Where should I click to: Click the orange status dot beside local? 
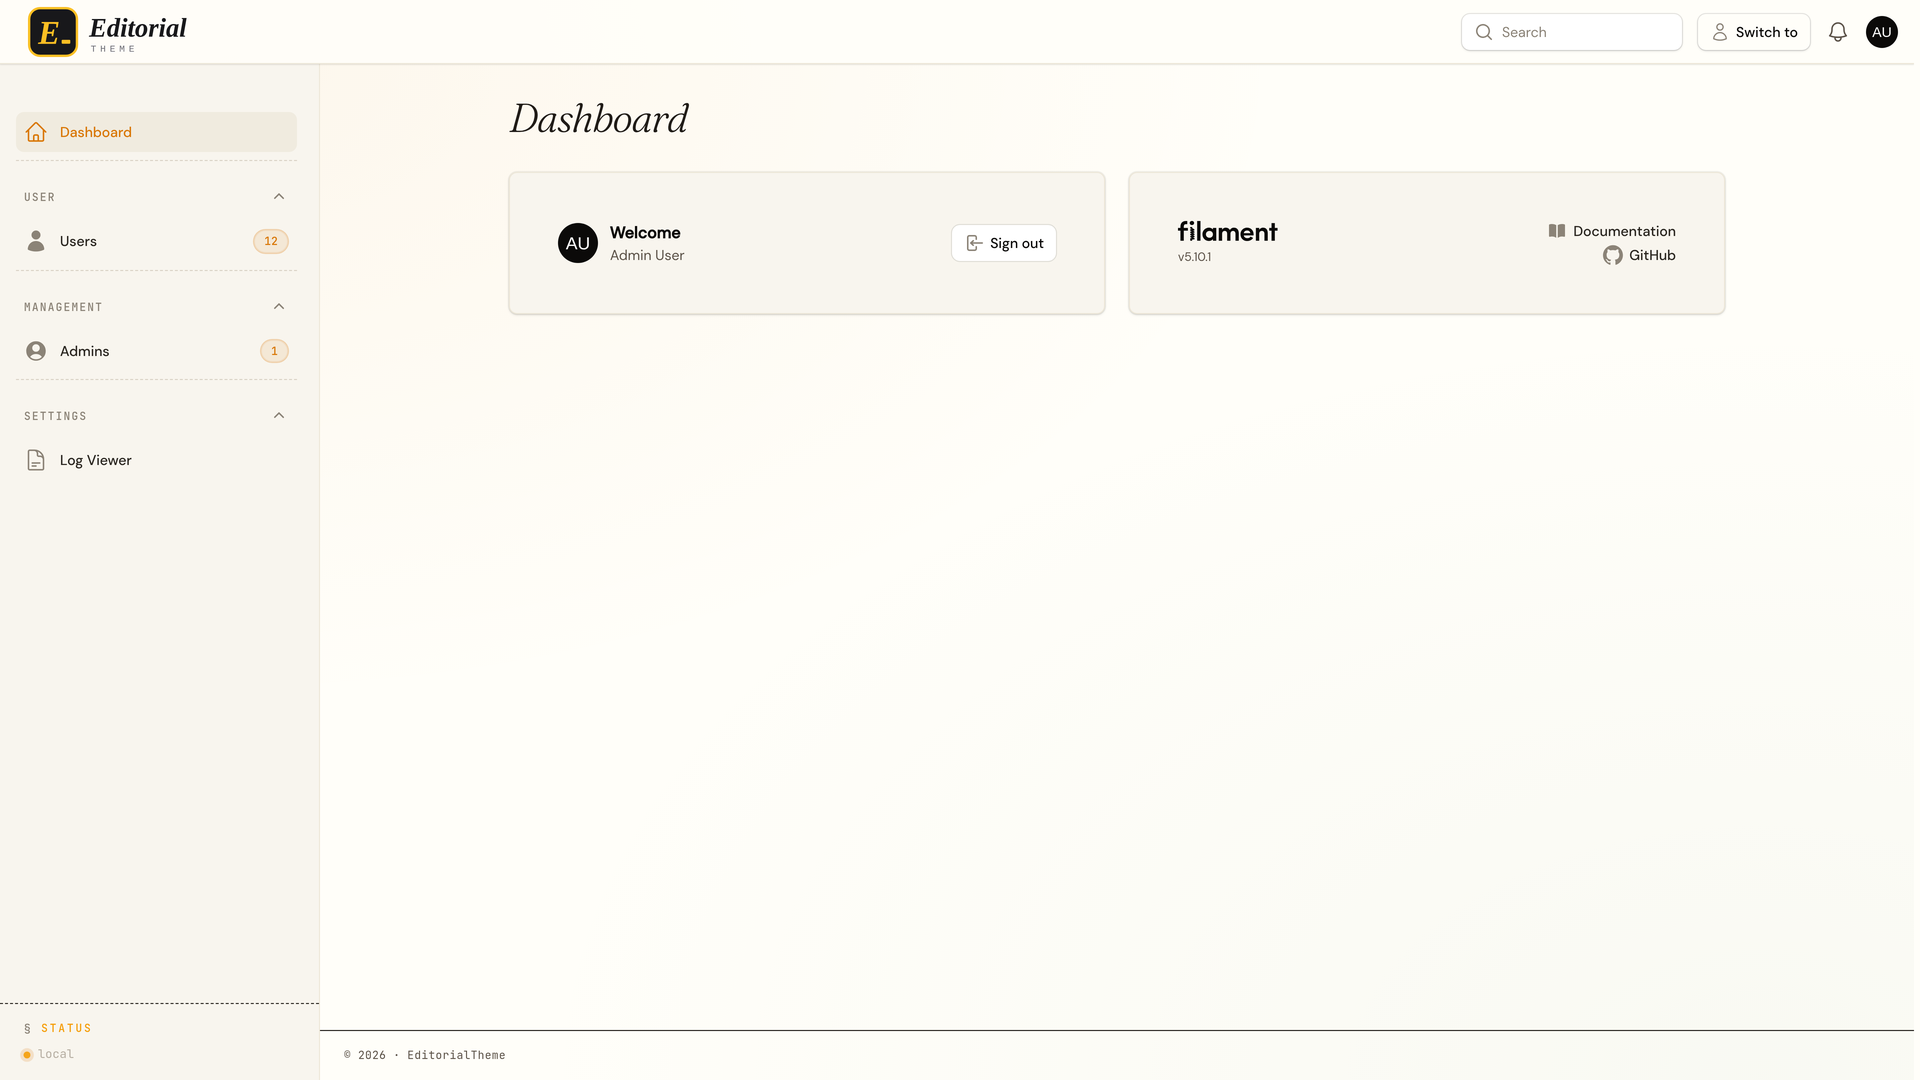[x=27, y=1055]
